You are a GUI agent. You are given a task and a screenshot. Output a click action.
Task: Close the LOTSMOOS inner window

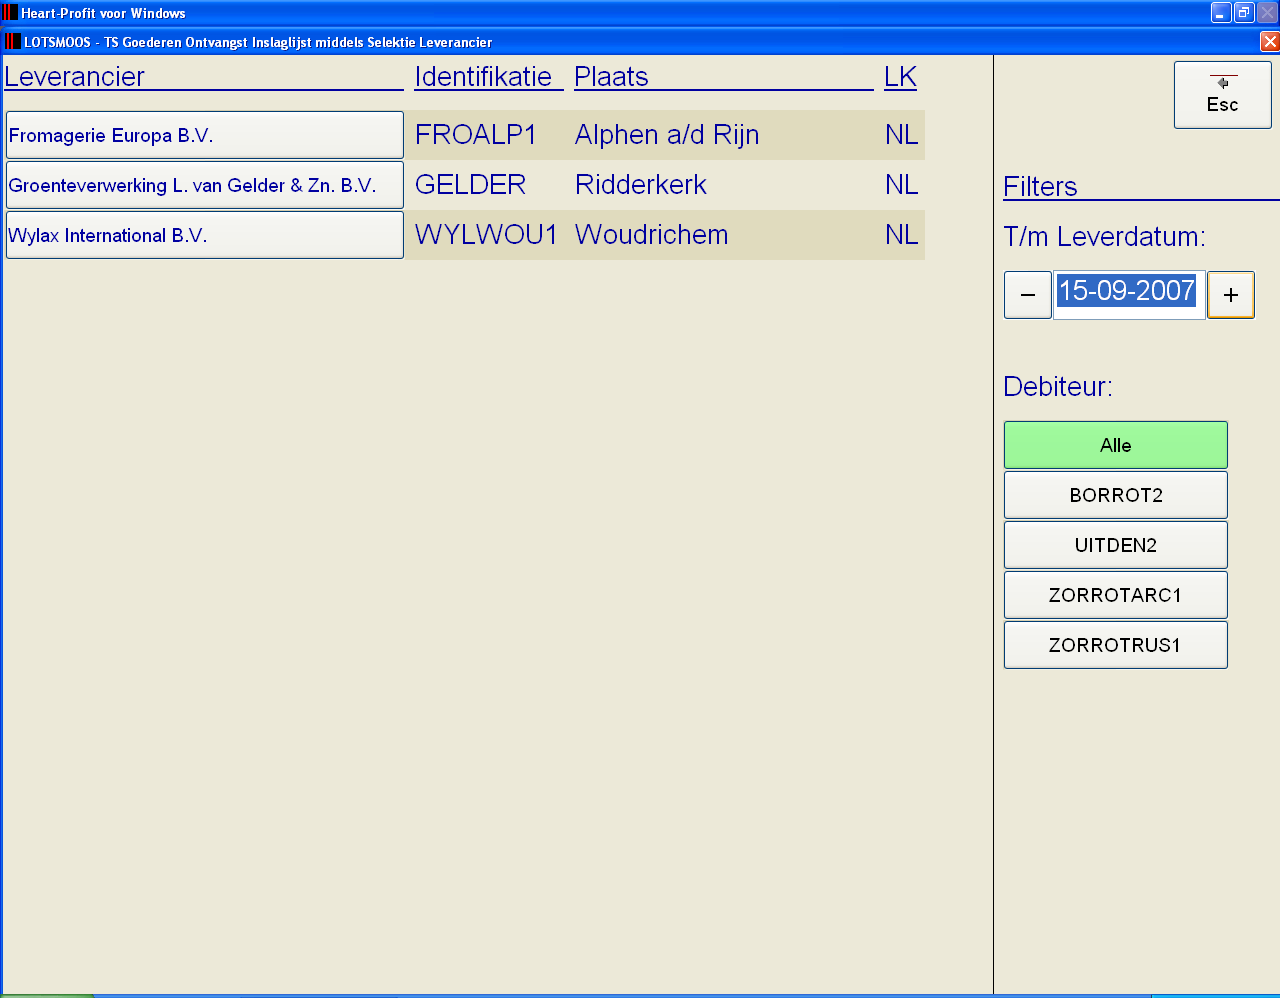pos(1269,42)
